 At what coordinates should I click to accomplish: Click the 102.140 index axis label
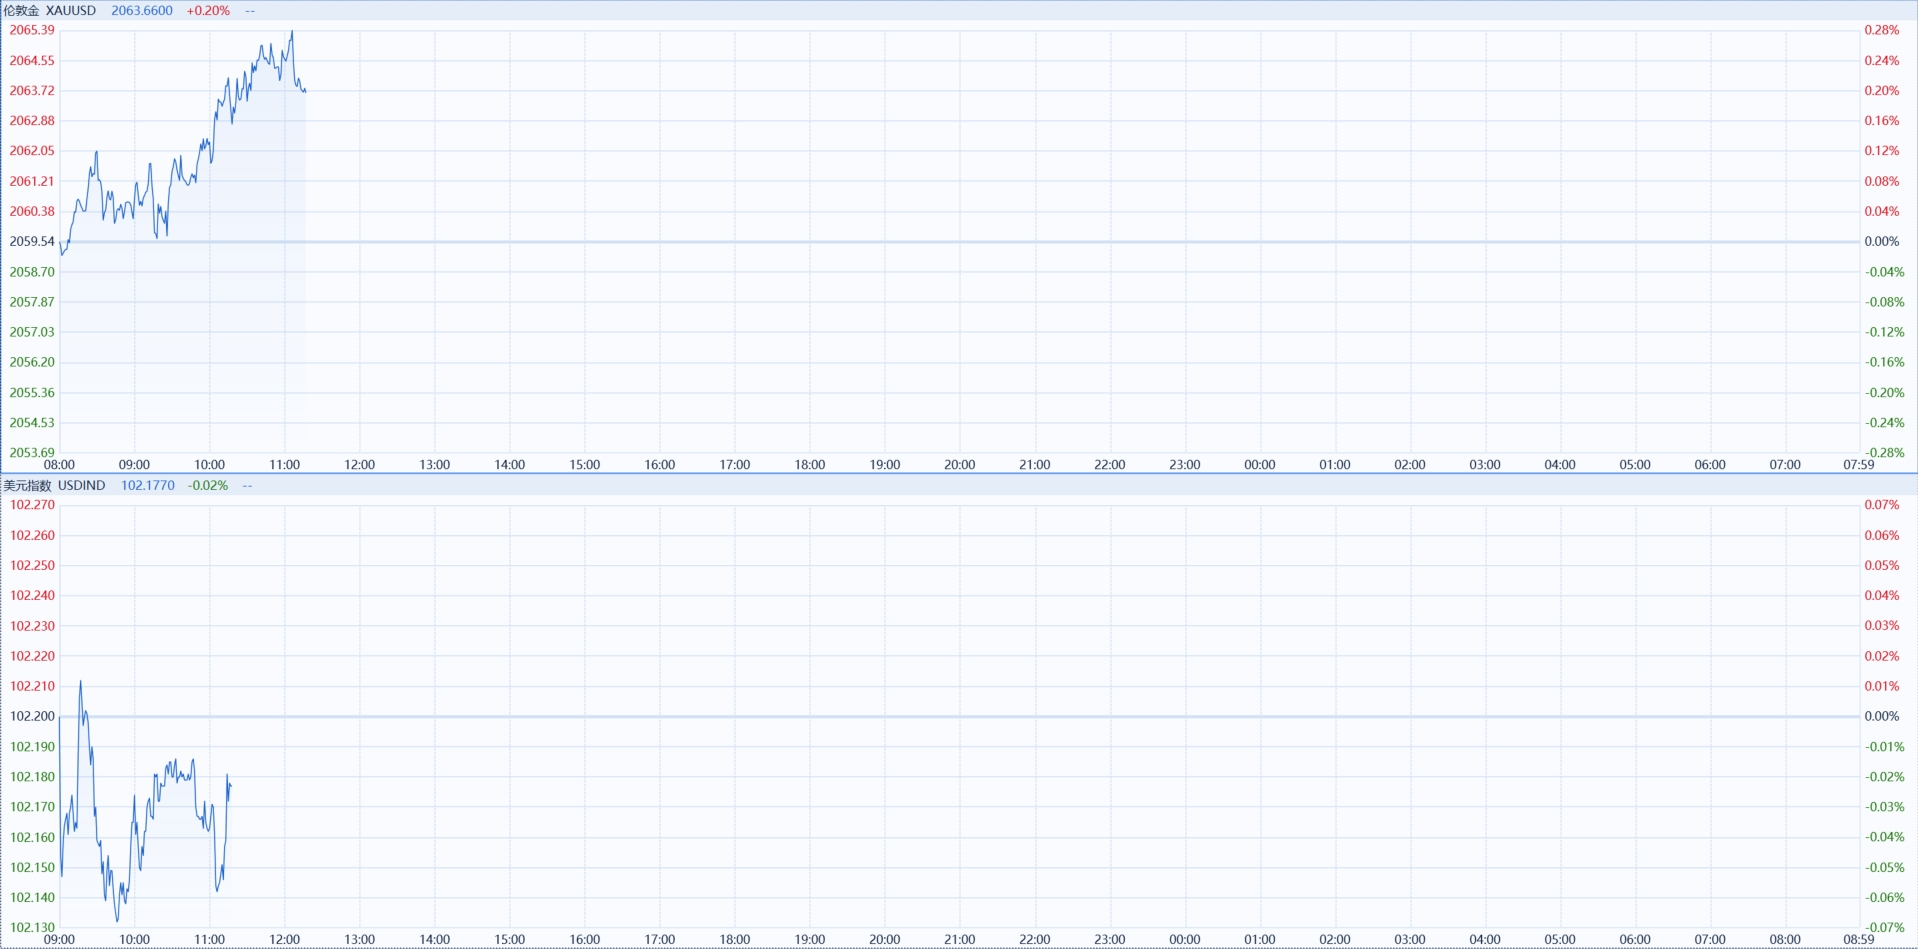pyautogui.click(x=32, y=898)
